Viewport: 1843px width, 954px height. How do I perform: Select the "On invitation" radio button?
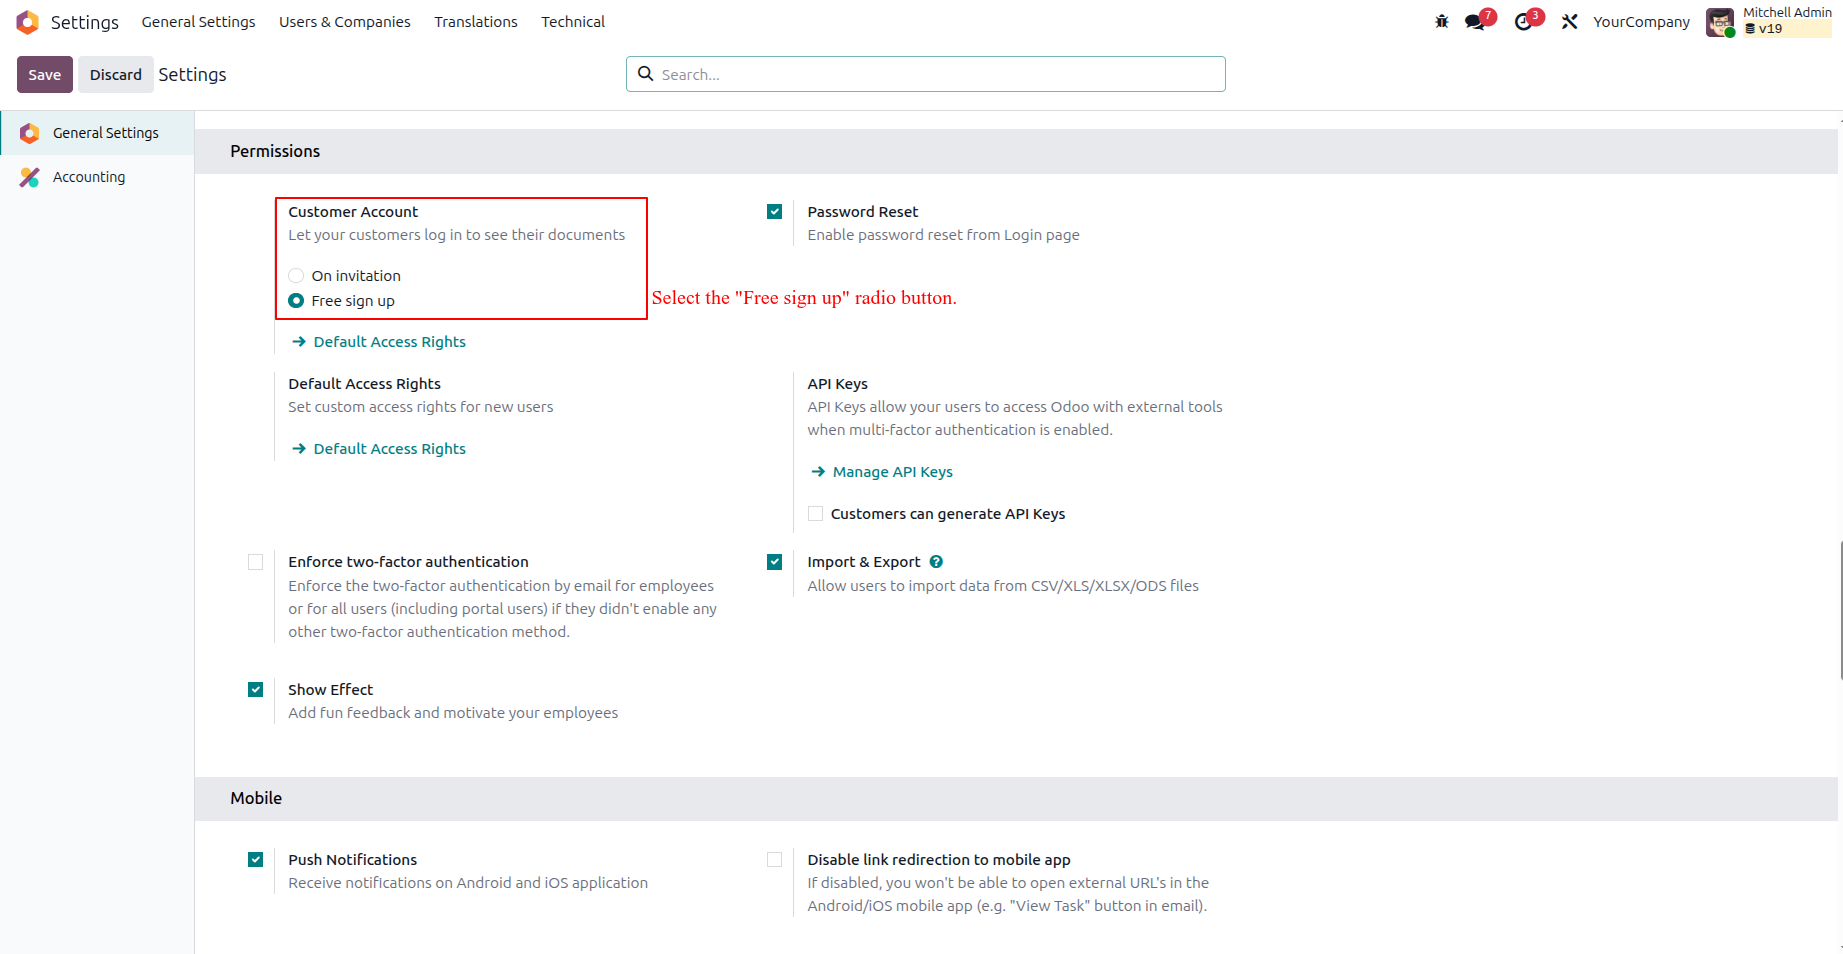point(296,276)
